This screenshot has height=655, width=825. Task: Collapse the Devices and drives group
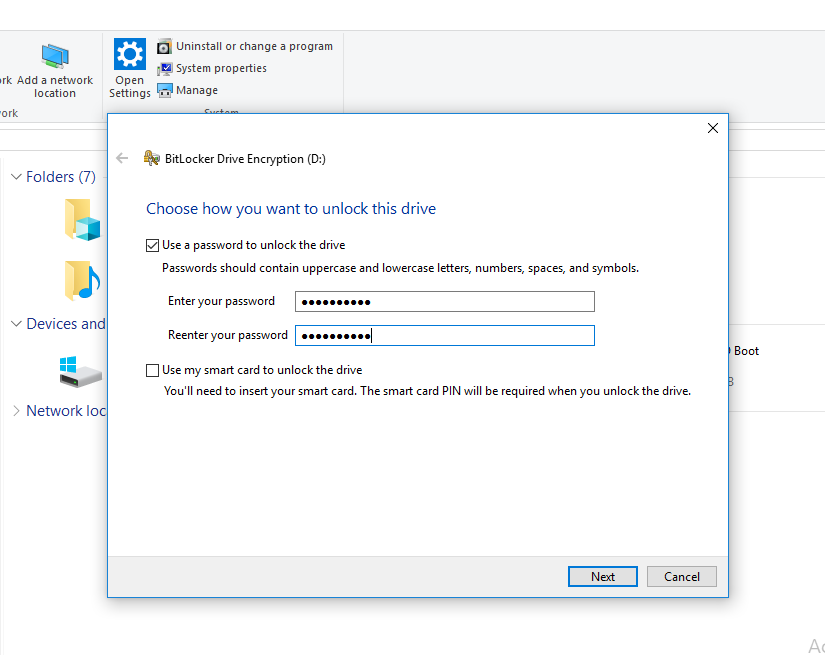(x=16, y=324)
